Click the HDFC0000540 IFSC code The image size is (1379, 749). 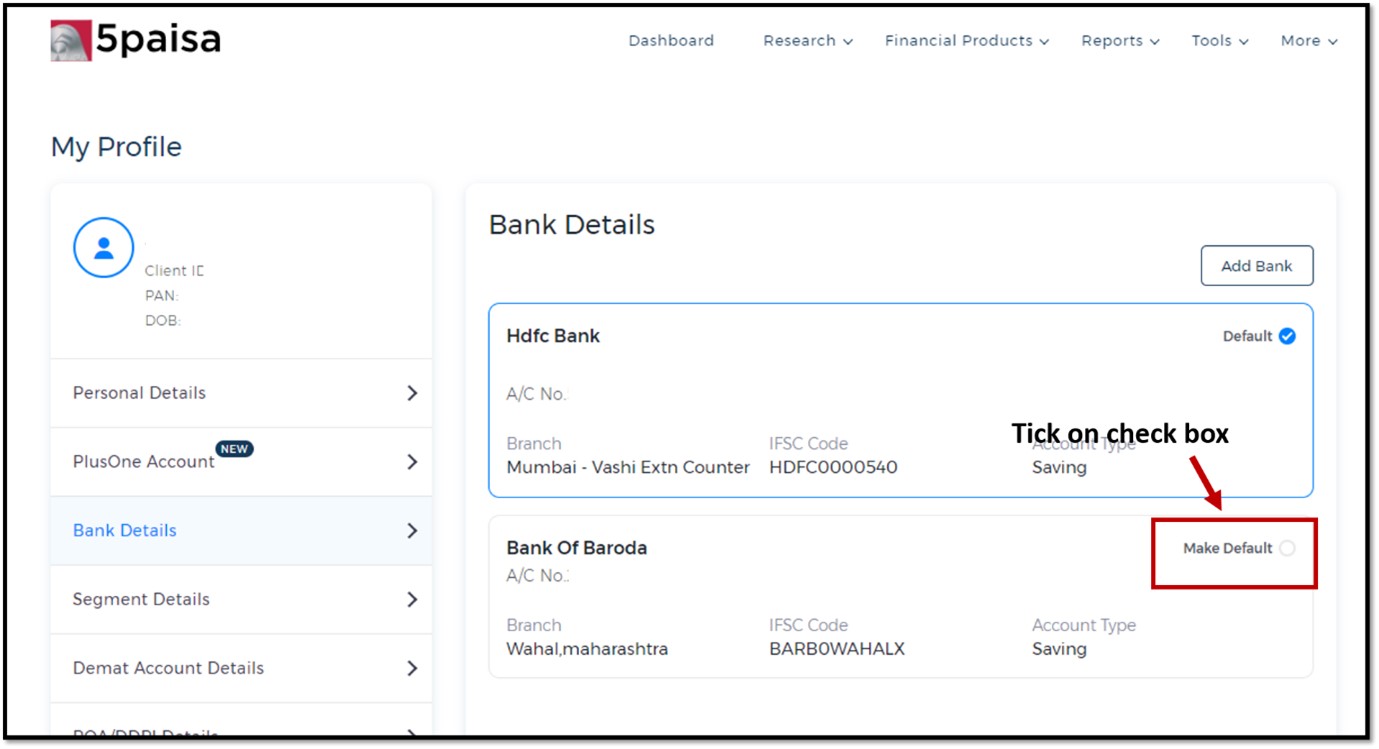(833, 467)
